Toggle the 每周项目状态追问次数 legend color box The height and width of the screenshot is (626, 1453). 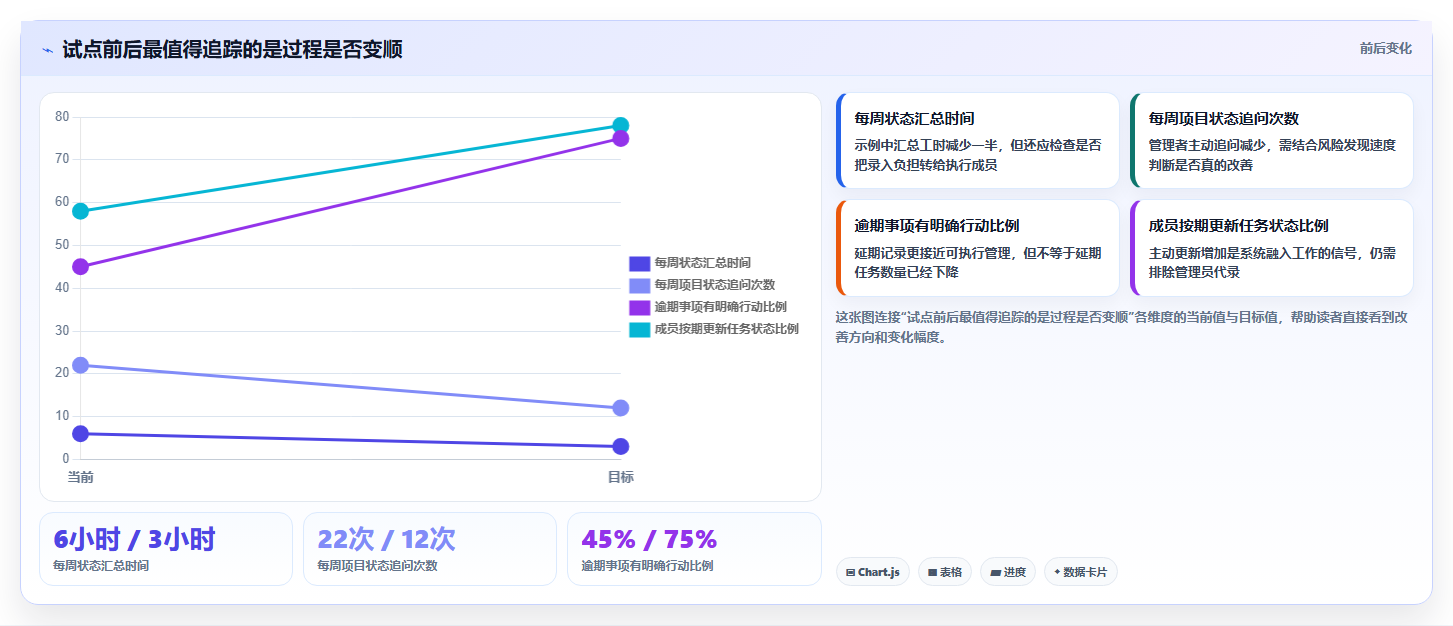coord(639,285)
